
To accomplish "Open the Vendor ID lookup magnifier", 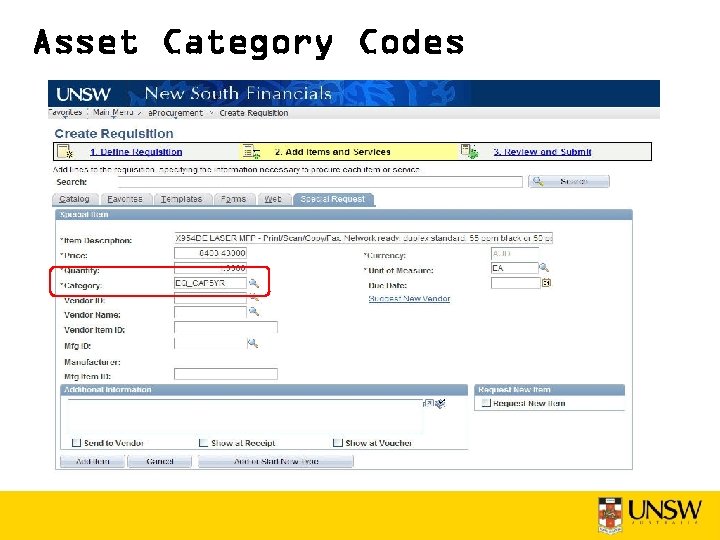I will click(254, 298).
